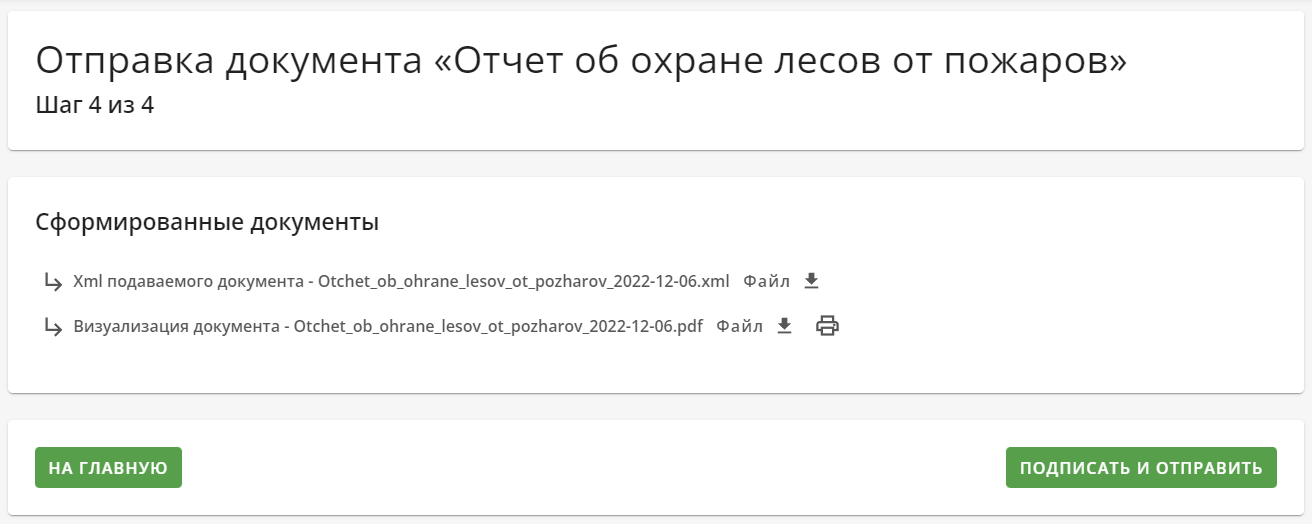Click the Шаг 4 из 4 step indicator
This screenshot has height=524, width=1312.
click(94, 105)
